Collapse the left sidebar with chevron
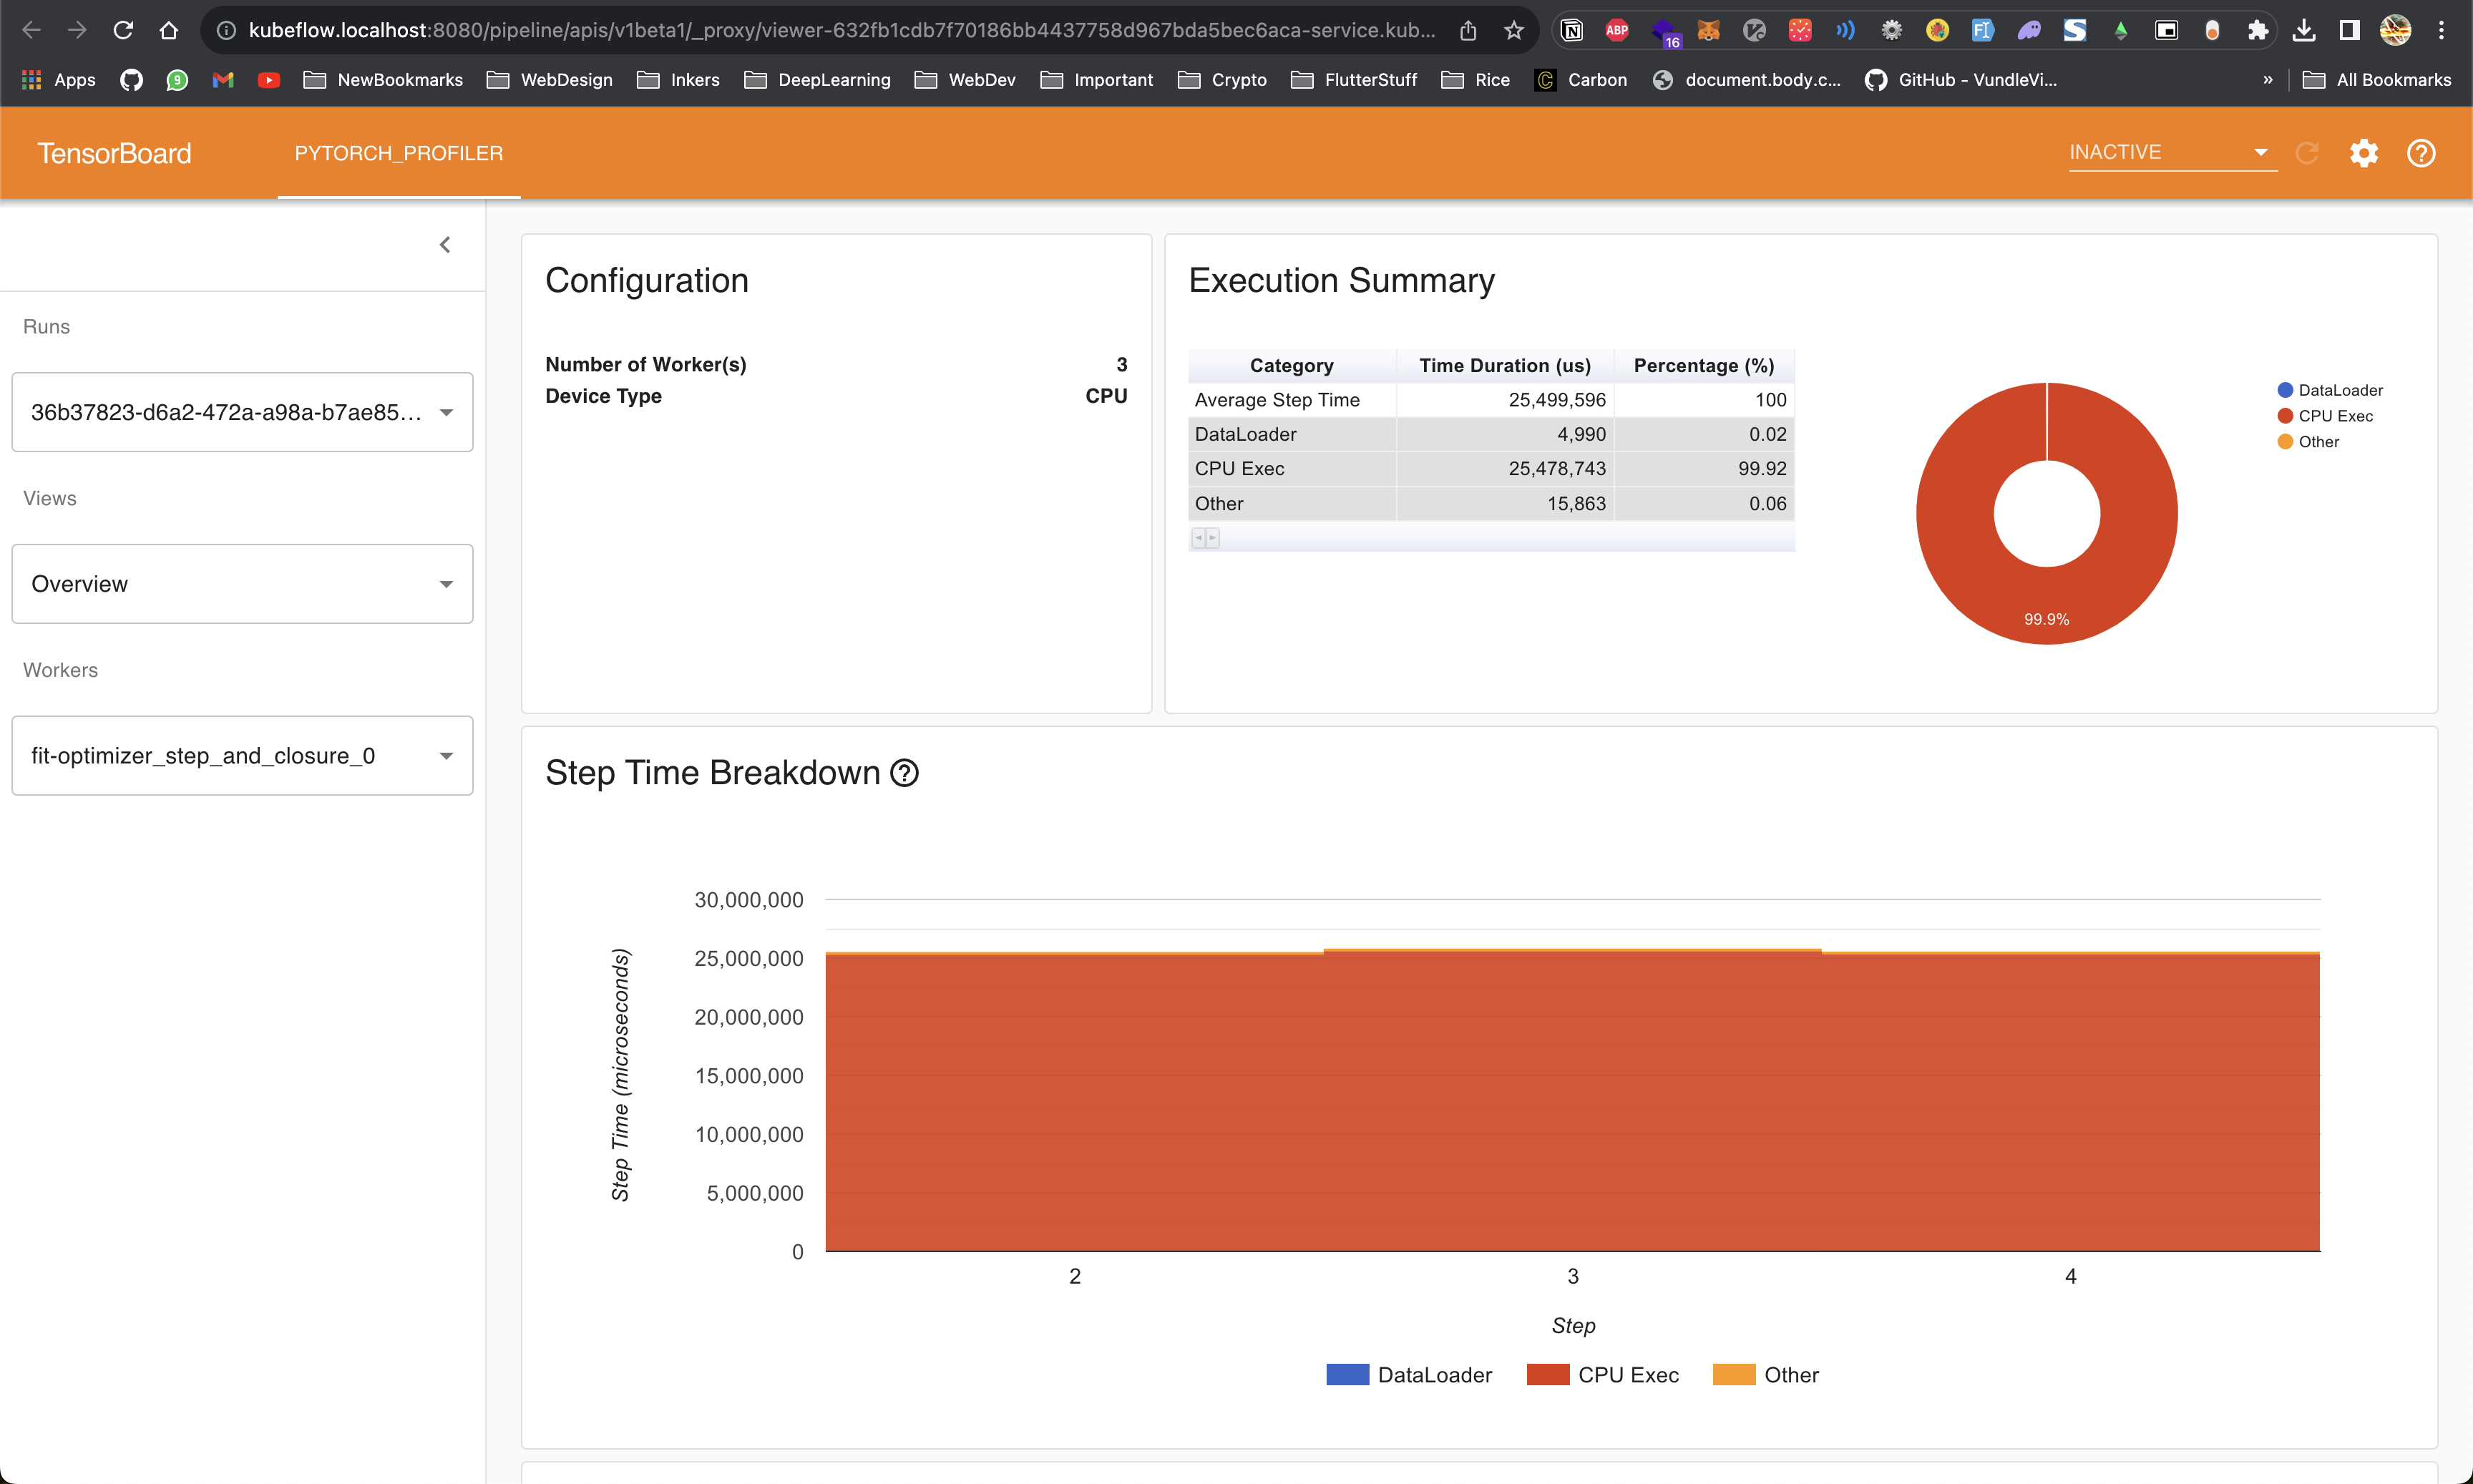 point(445,245)
